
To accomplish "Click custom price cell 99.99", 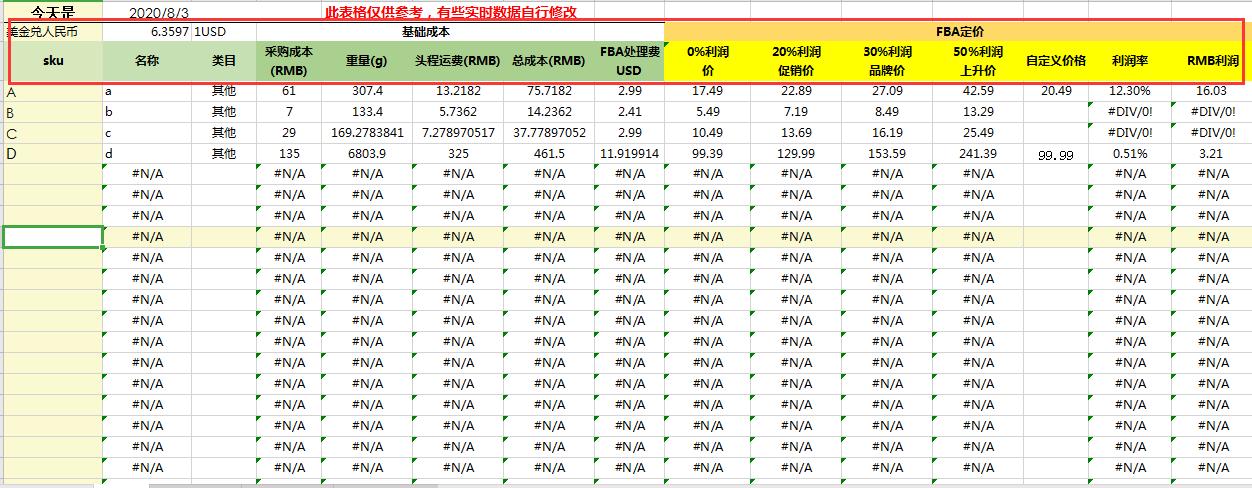I will coord(1055,155).
